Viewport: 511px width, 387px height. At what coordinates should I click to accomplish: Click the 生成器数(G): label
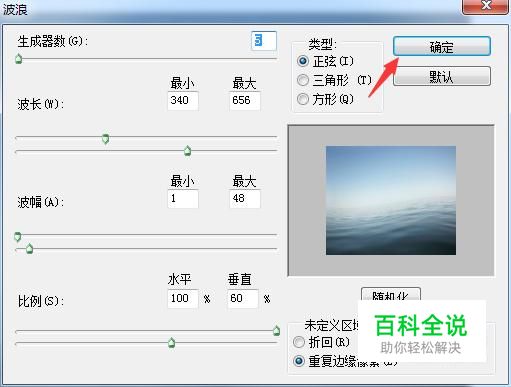coord(52,41)
